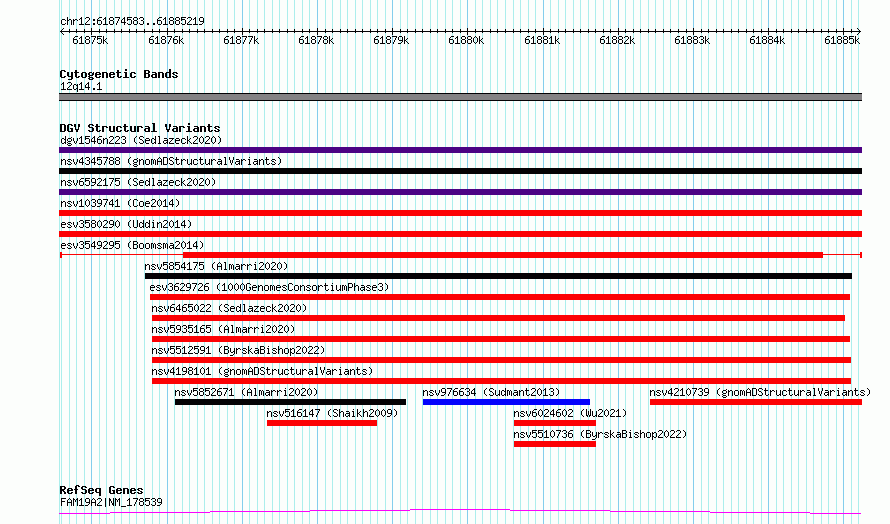Image resolution: width=890 pixels, height=524 pixels.
Task: Select the blue nsv976634 variant bar
Action: pyautogui.click(x=506, y=402)
